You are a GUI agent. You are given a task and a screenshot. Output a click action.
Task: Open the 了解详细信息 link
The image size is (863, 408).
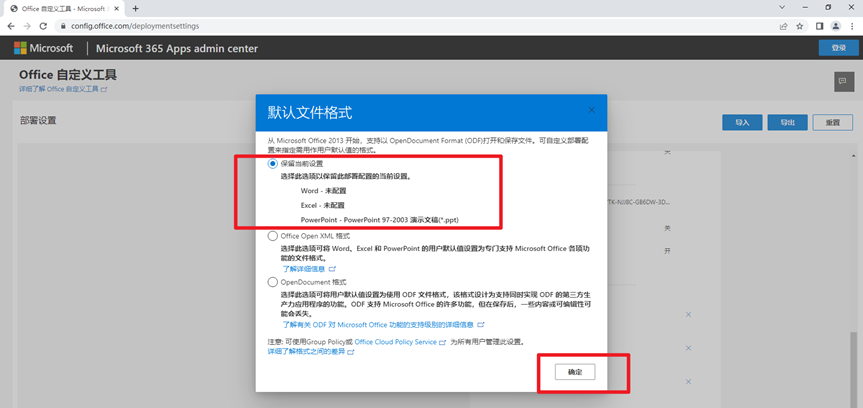click(304, 269)
